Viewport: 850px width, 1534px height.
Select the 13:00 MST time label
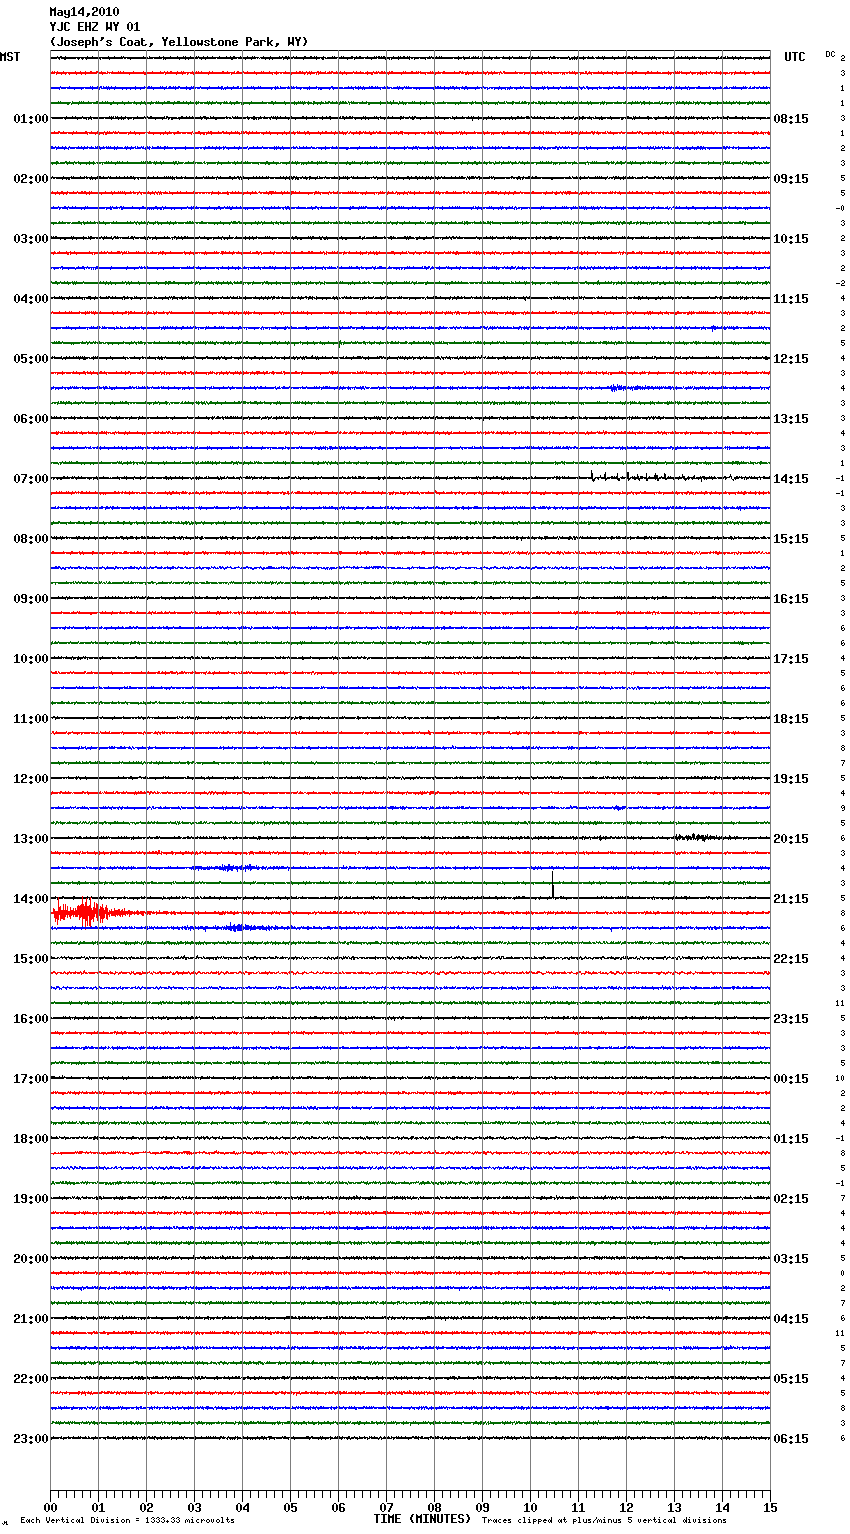pos(31,839)
